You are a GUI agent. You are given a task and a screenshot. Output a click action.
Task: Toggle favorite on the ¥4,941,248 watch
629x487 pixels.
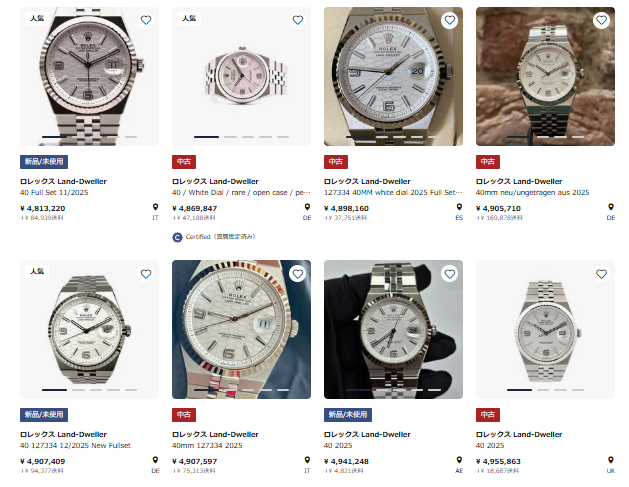pyautogui.click(x=449, y=273)
